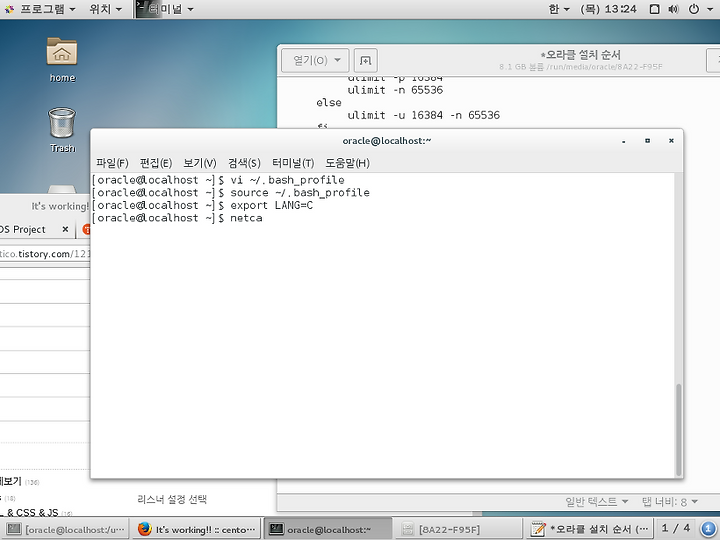Image resolution: width=720 pixels, height=540 pixels.
Task: Open the 터미널 app menu in top bar
Action: [x=165, y=9]
